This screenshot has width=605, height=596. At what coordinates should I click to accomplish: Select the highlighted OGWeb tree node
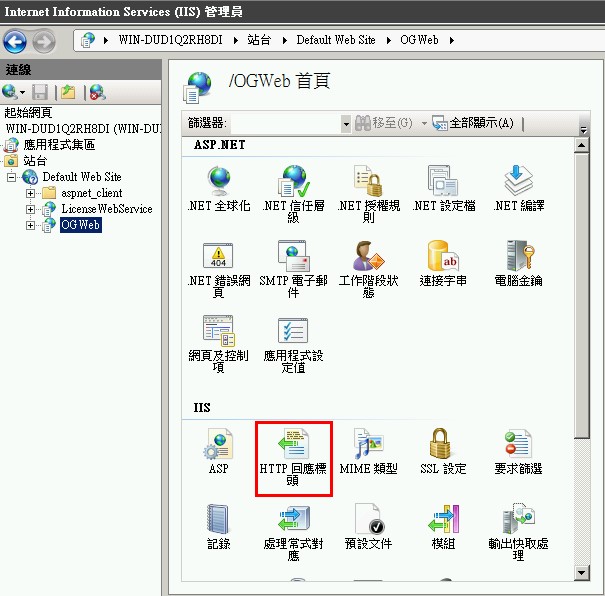click(81, 225)
